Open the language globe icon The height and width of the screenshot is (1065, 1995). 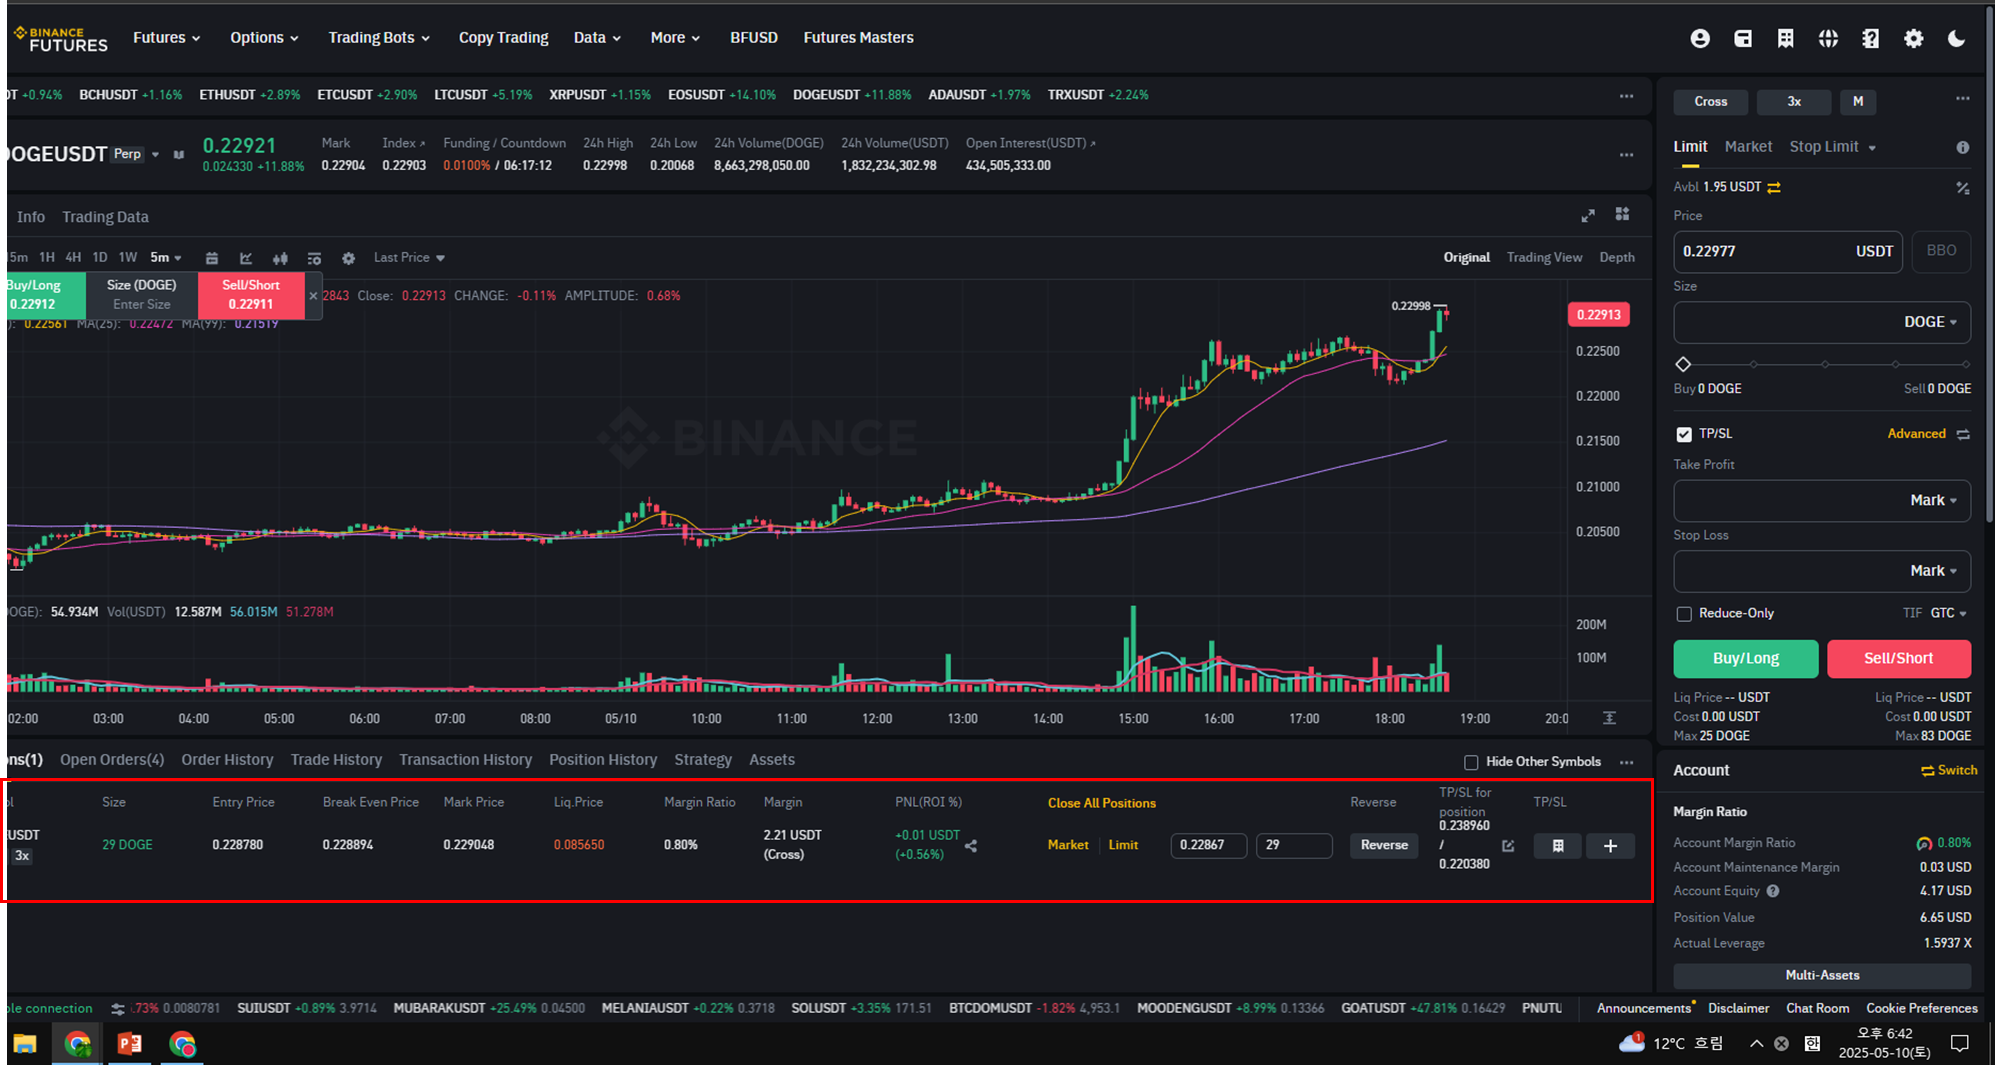1828,38
